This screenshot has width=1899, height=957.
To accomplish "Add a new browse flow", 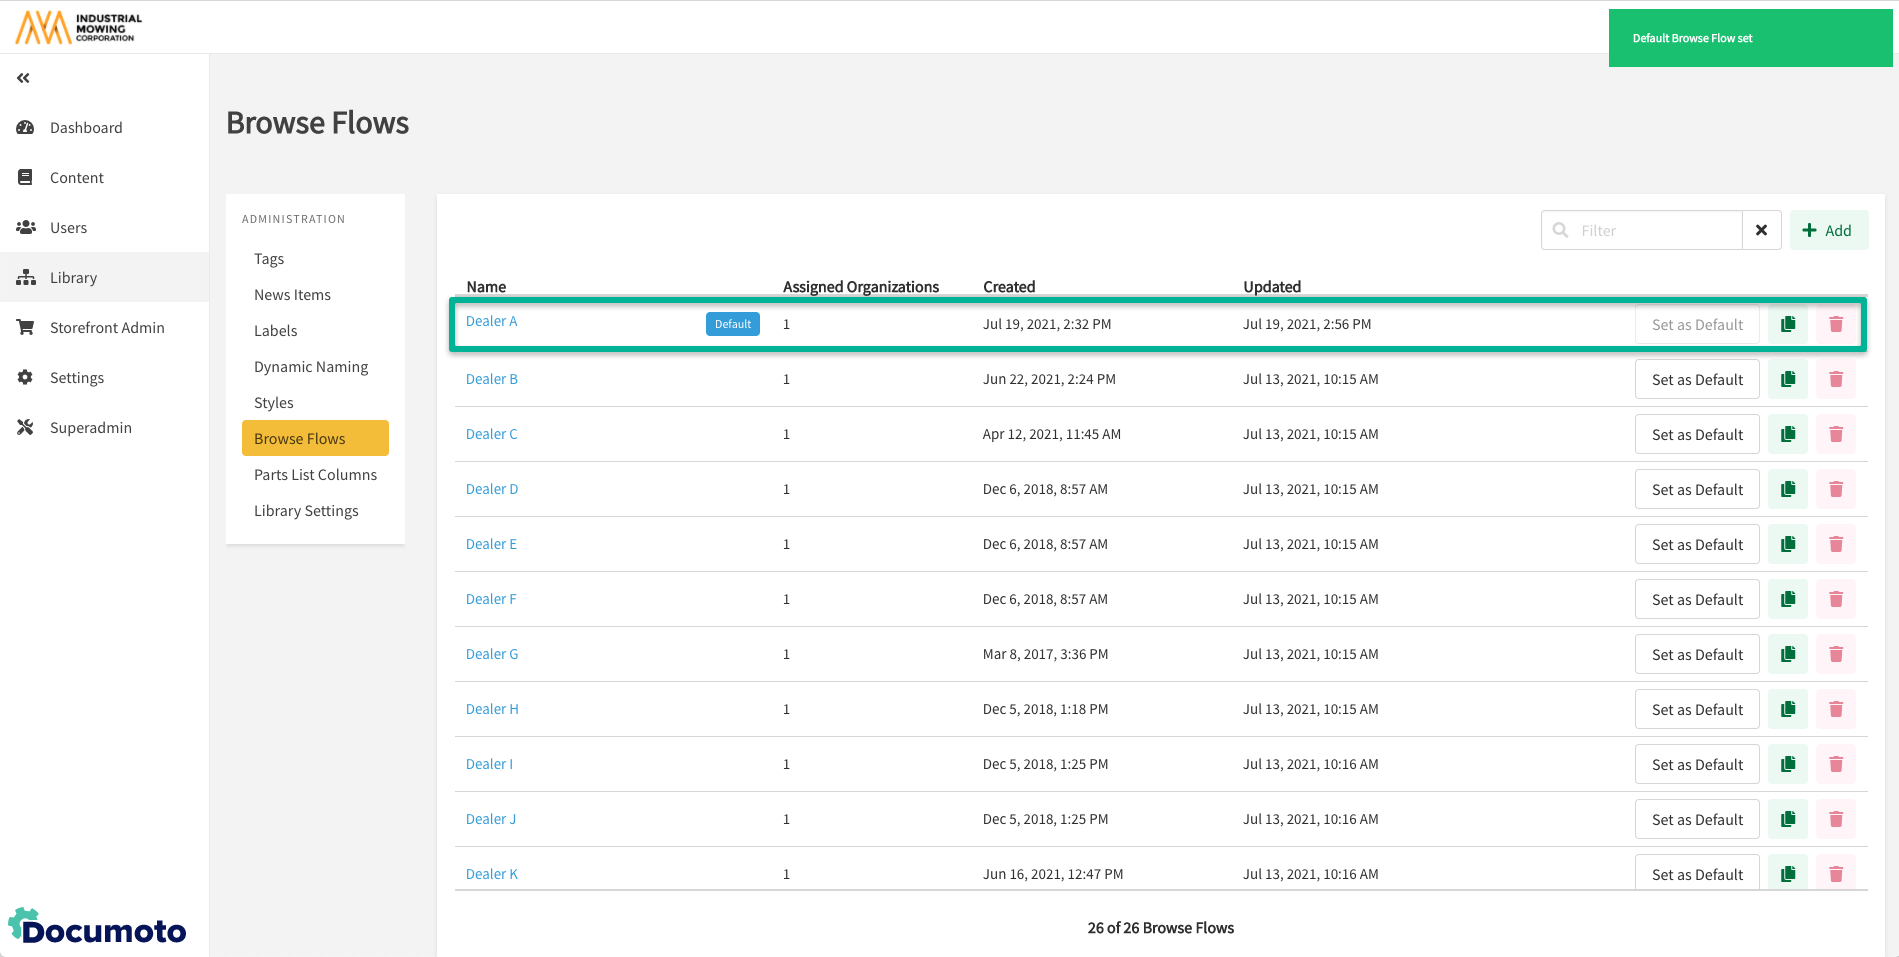I will (1828, 230).
